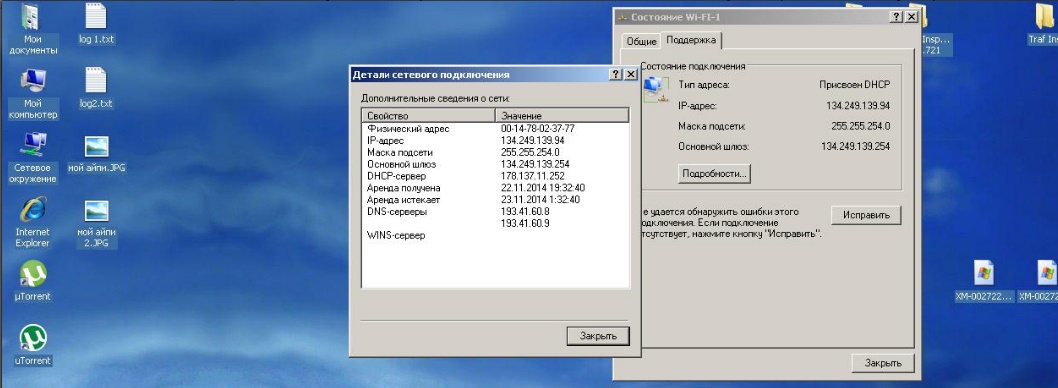Select the Traf Insp folder icon
This screenshot has width=1058, height=388.
(1043, 24)
